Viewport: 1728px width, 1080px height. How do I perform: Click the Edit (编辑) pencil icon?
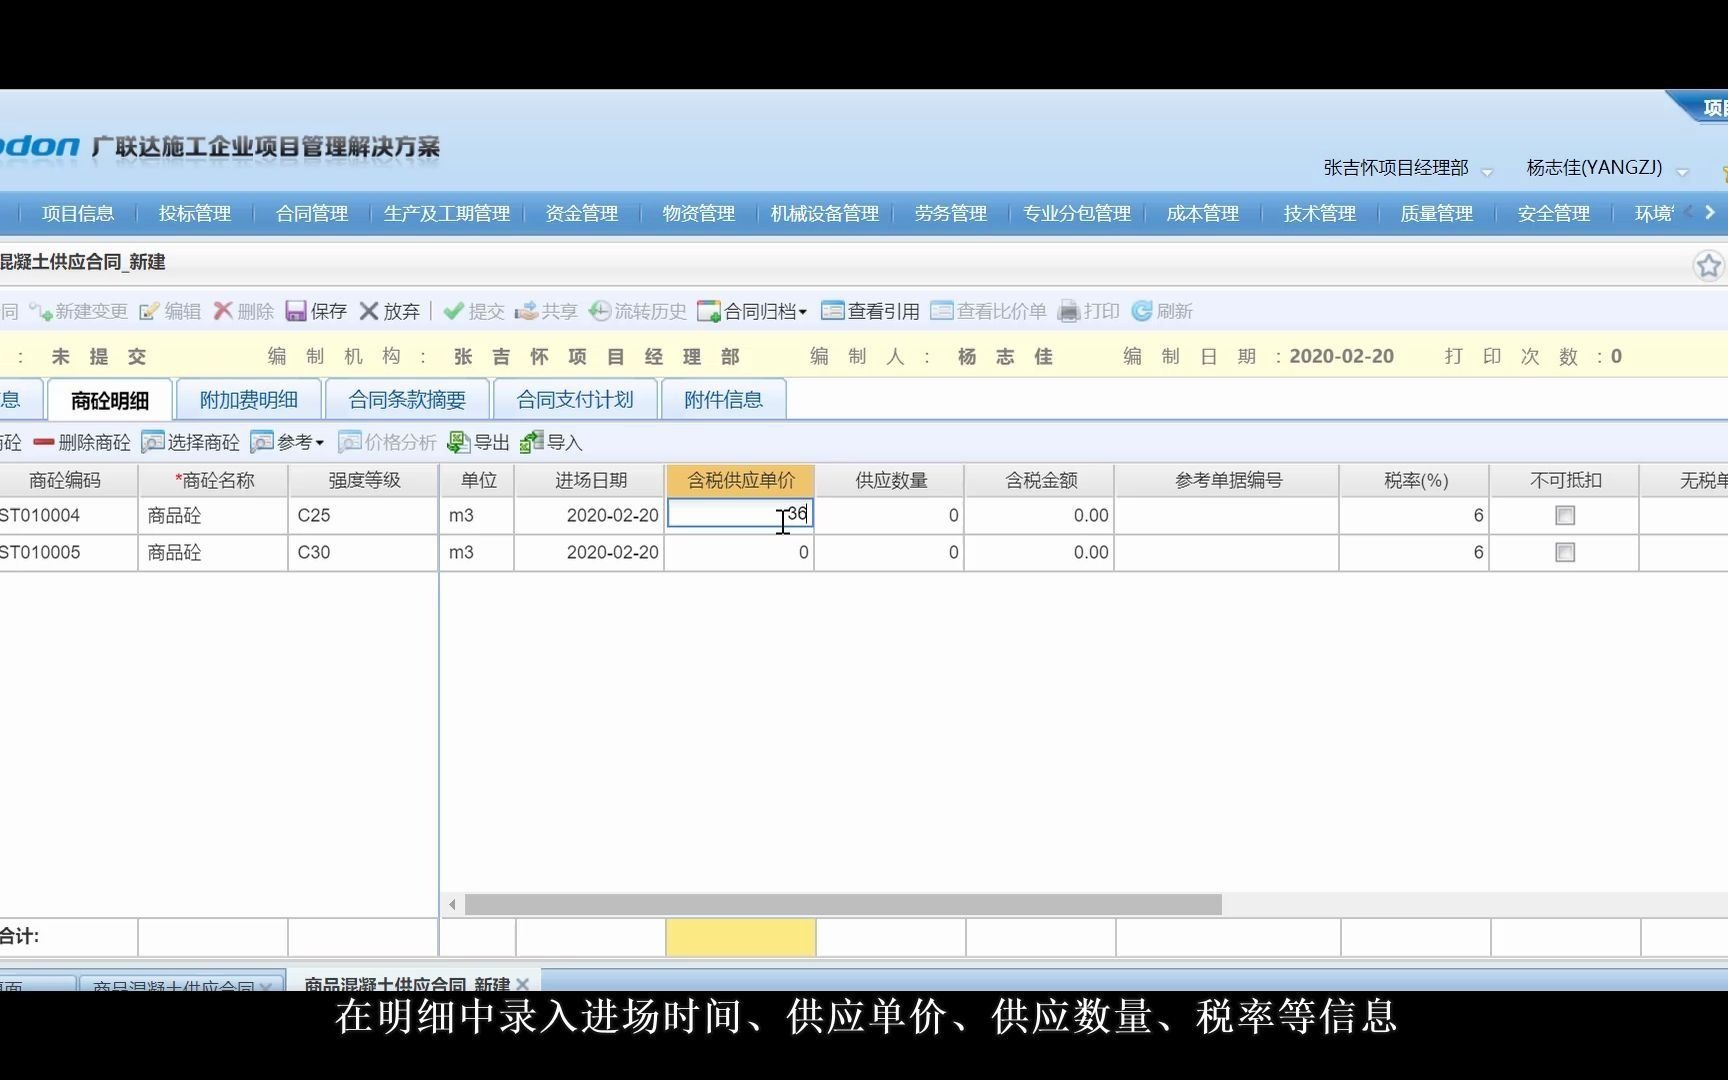coord(149,311)
